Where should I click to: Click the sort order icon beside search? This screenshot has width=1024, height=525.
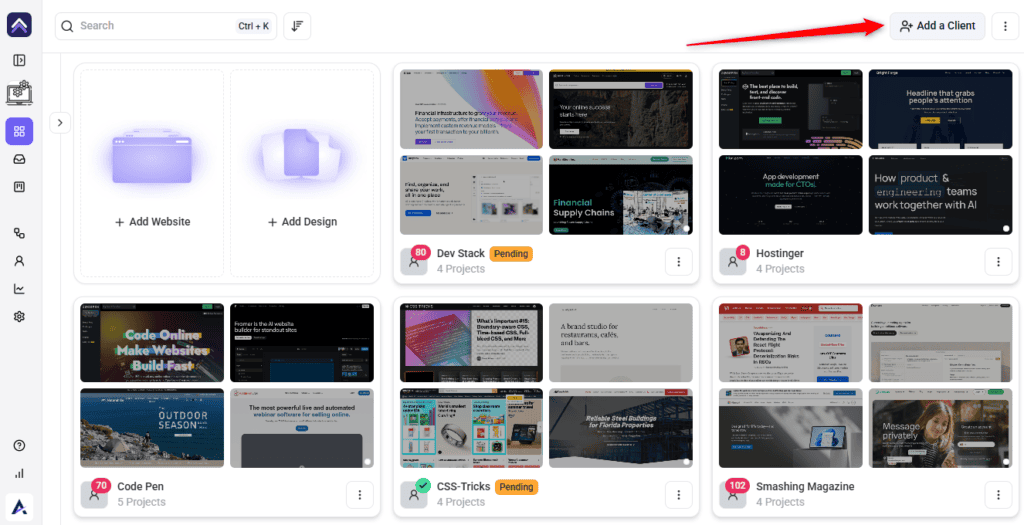pyautogui.click(x=297, y=26)
